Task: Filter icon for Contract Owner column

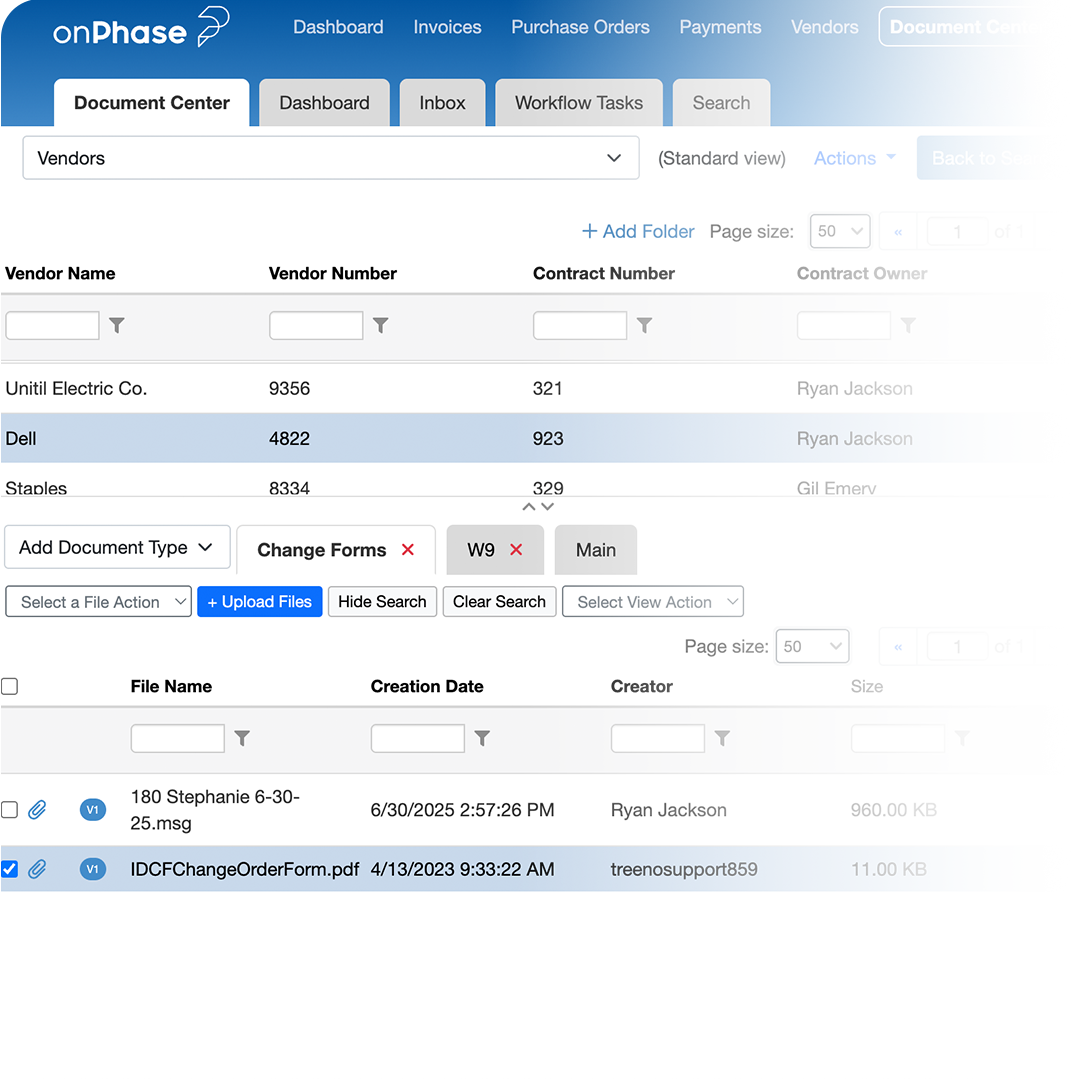Action: [x=908, y=325]
